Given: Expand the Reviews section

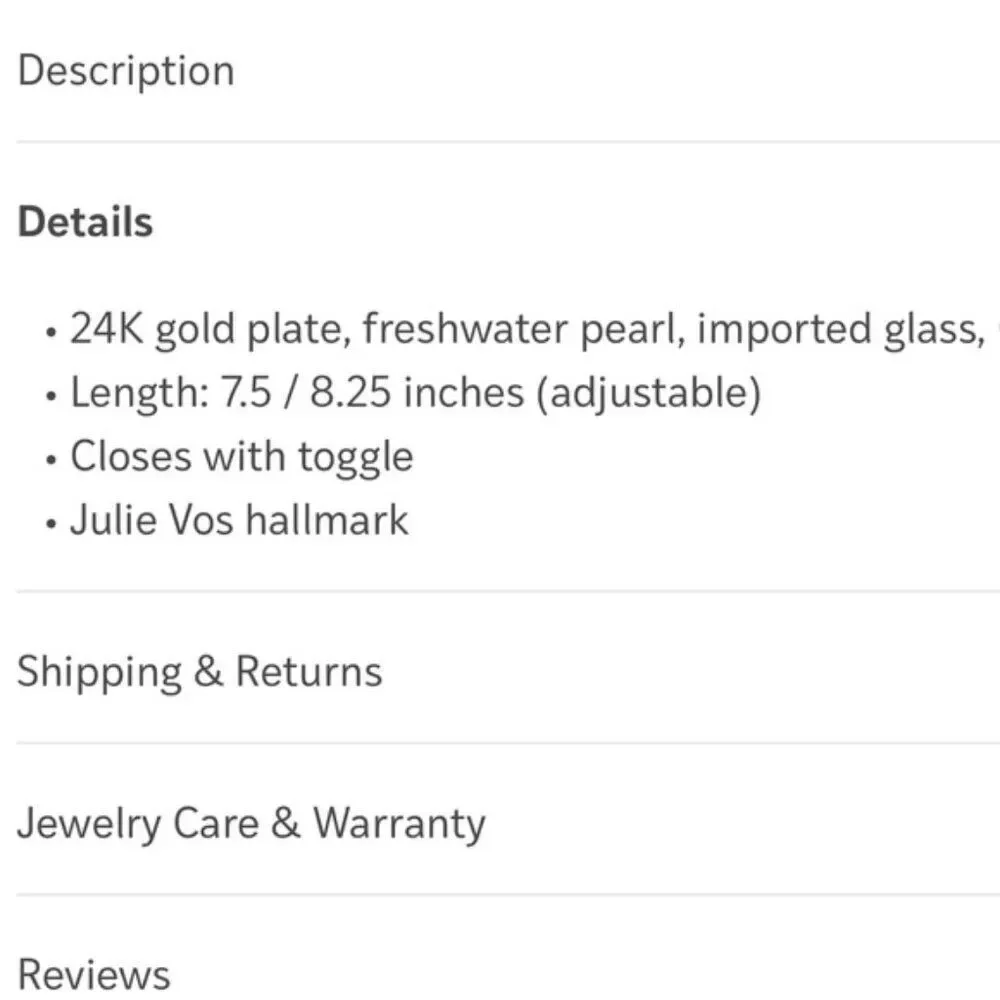Looking at the screenshot, I should coord(94,974).
